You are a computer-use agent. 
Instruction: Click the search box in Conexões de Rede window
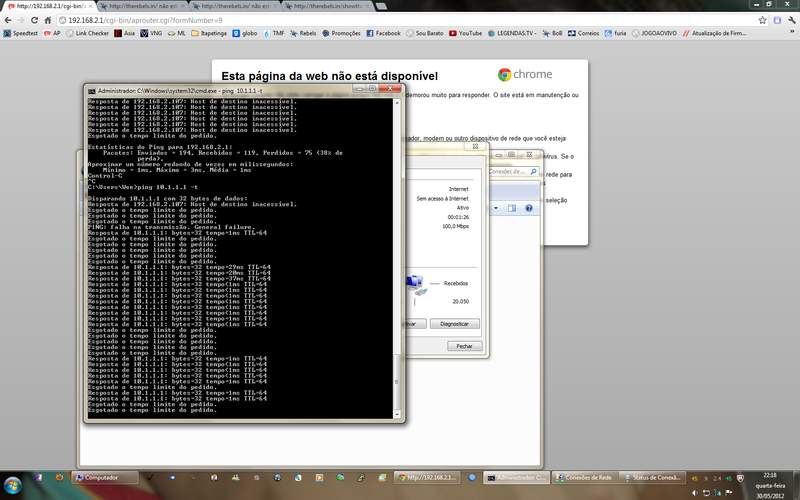click(513, 172)
